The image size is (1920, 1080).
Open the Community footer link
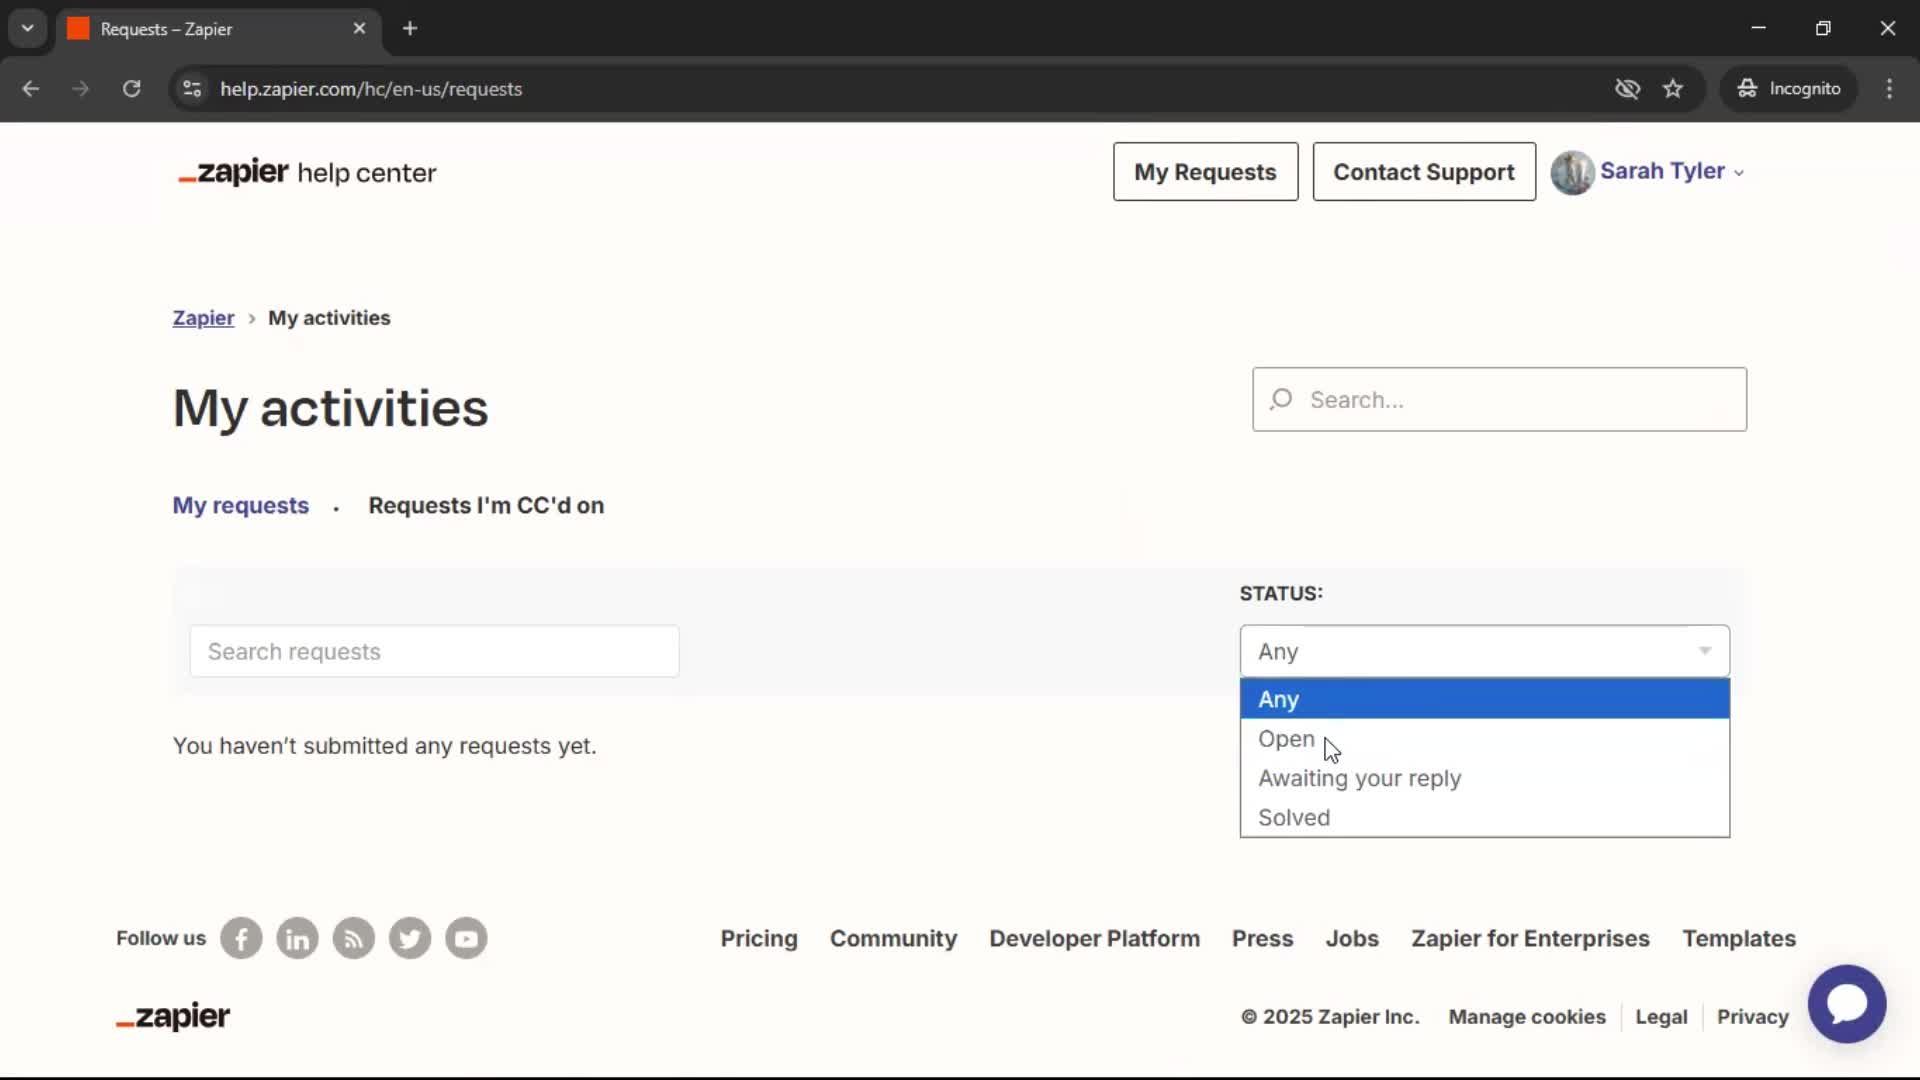click(x=893, y=938)
